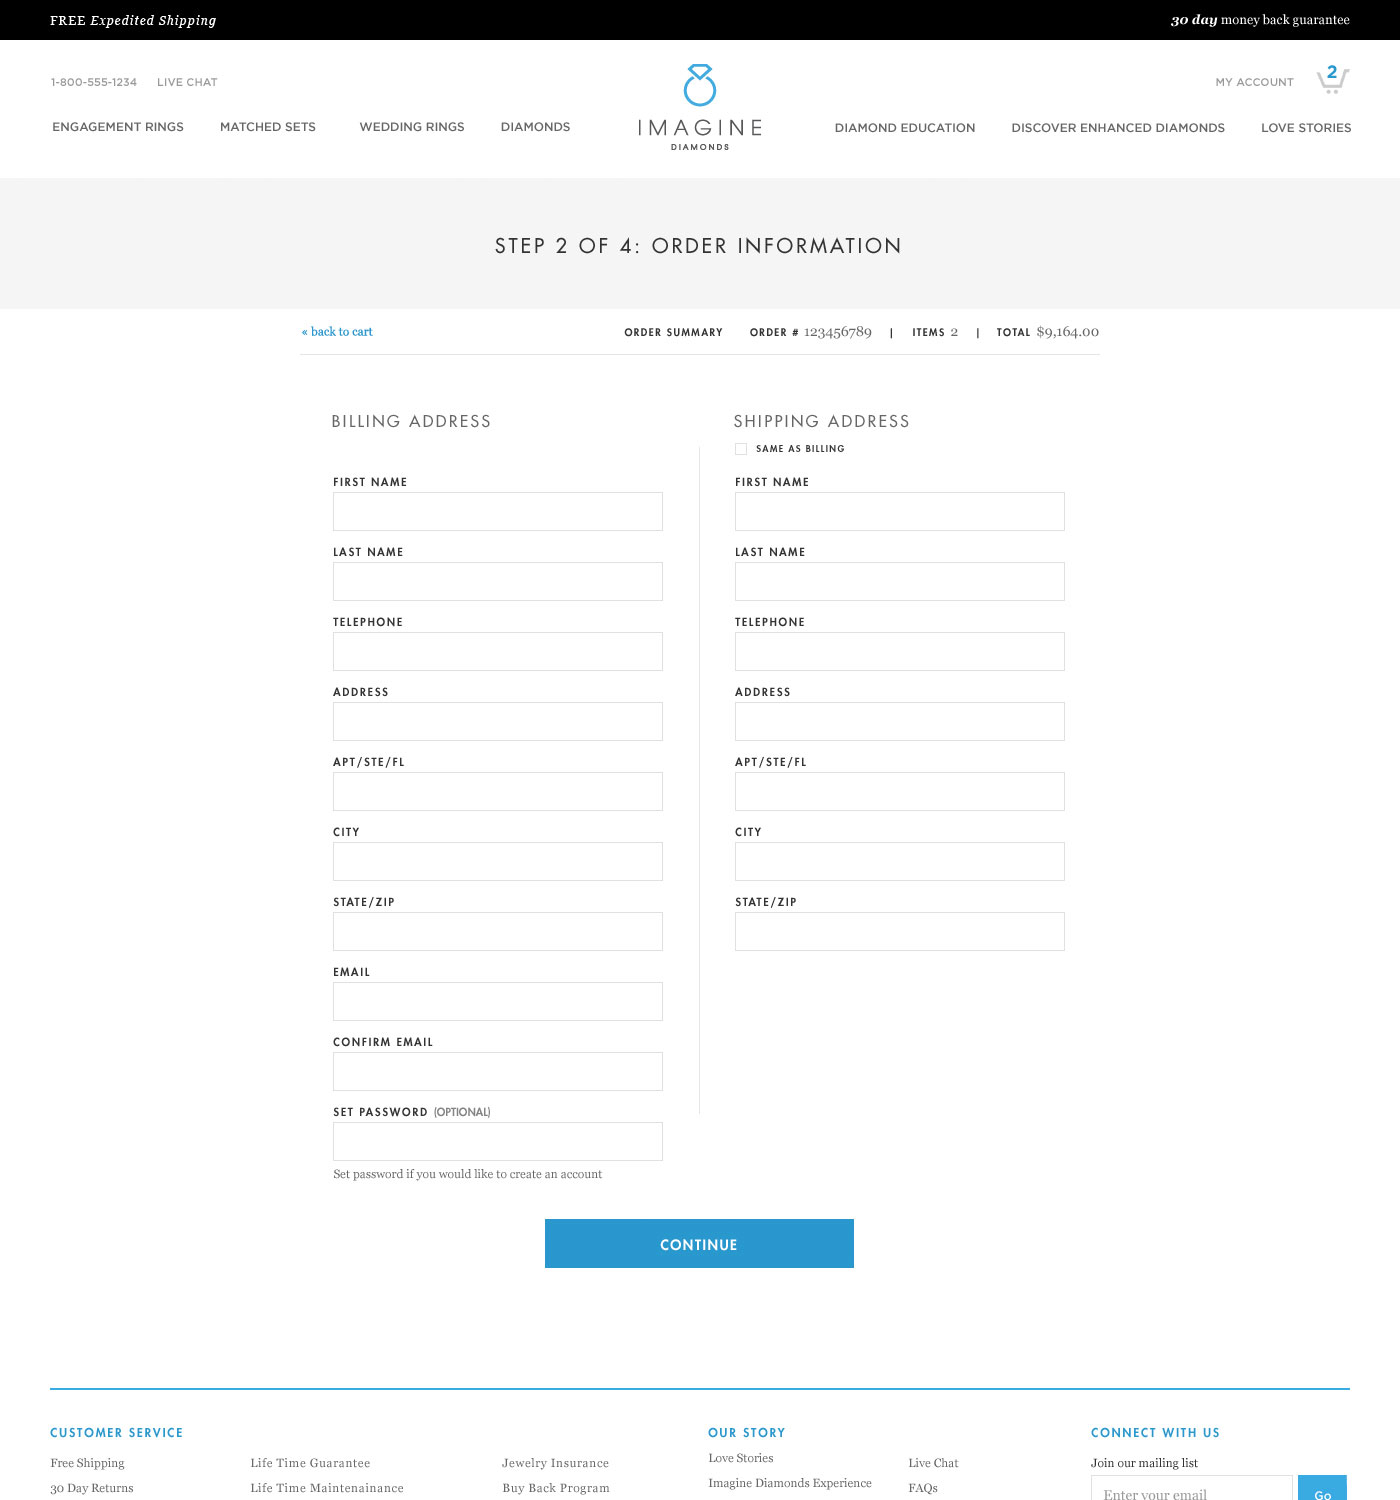Open Love Stories in the header navigation
The width and height of the screenshot is (1400, 1500).
[x=1306, y=128]
